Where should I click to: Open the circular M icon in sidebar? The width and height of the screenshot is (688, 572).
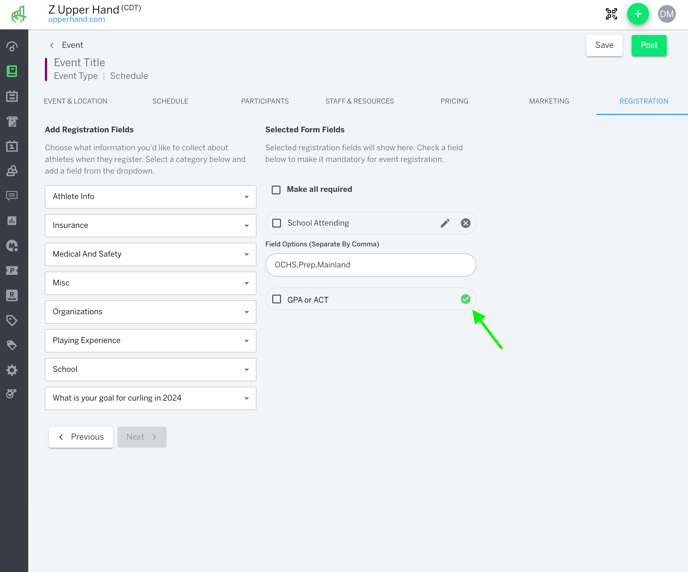point(12,246)
